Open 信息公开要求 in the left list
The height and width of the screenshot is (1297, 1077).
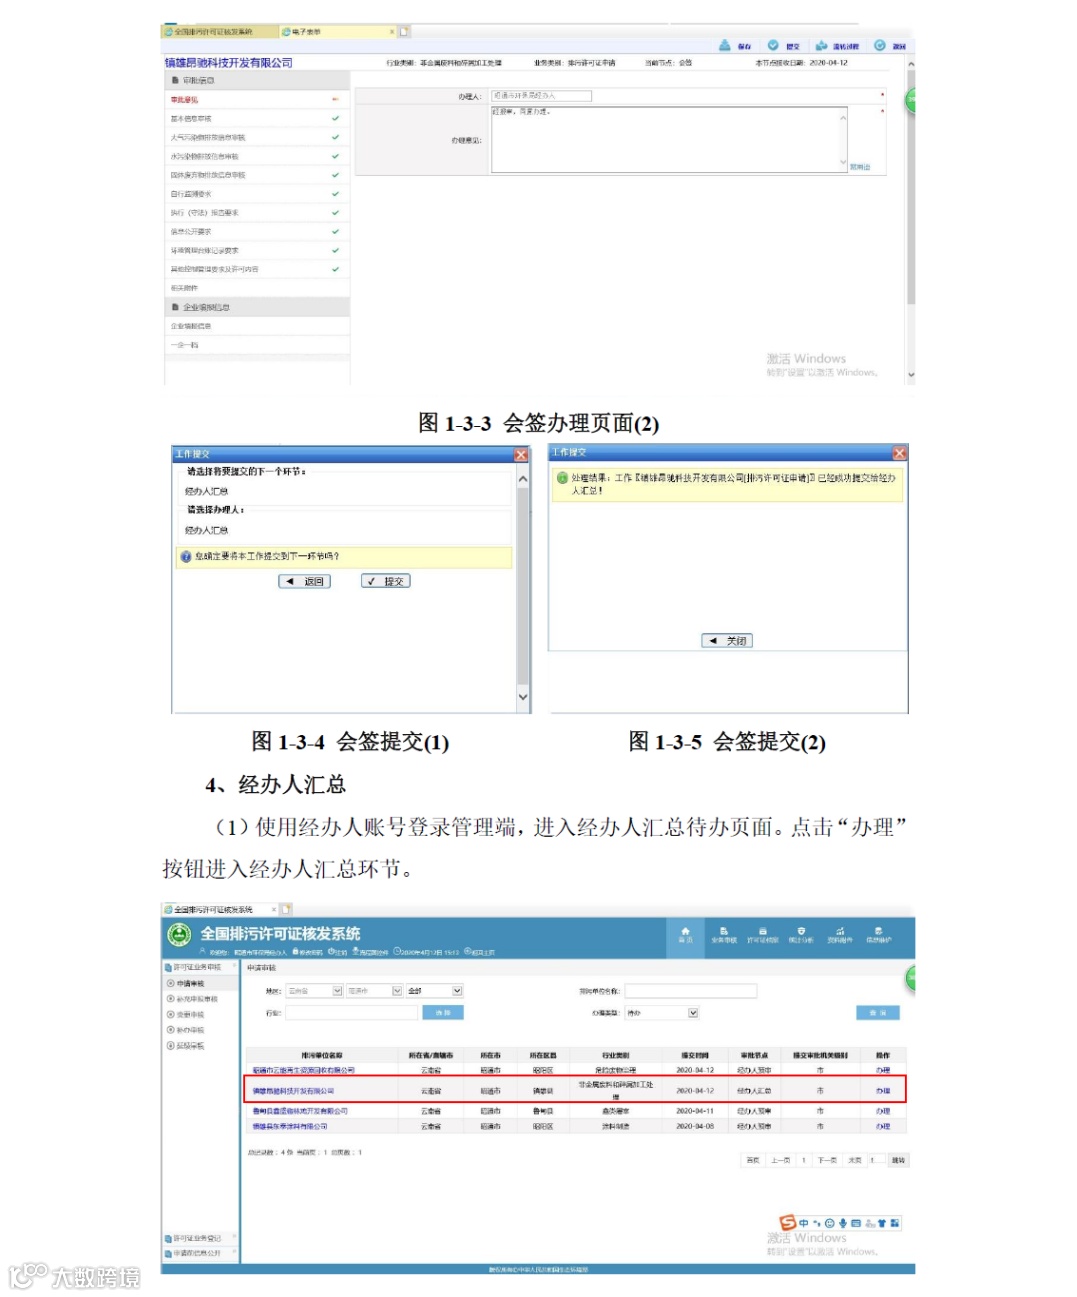click(257, 232)
